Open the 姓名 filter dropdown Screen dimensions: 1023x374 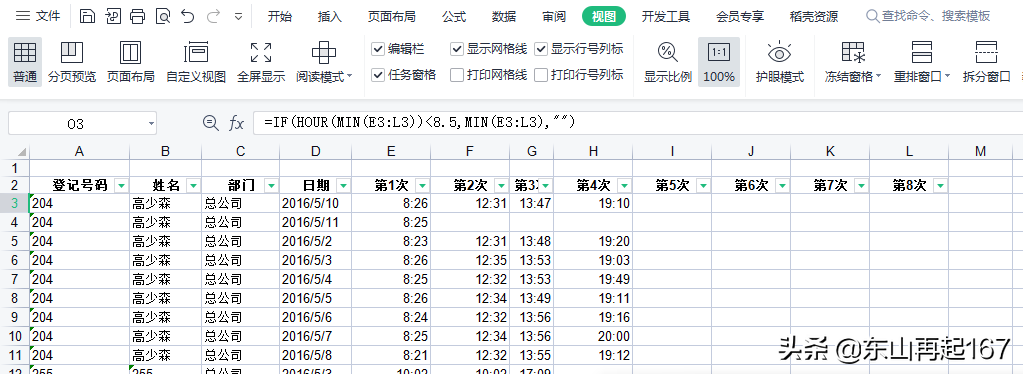coord(192,186)
